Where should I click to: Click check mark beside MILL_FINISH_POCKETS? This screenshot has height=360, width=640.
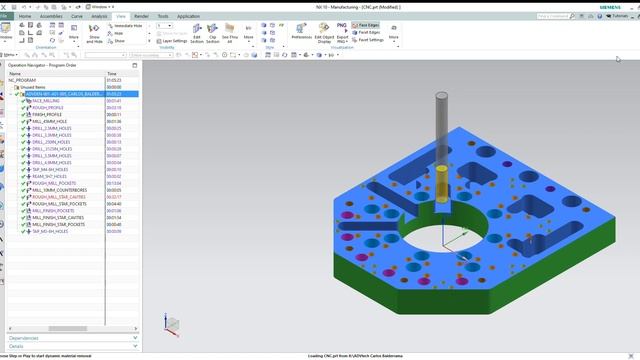(x=23, y=211)
